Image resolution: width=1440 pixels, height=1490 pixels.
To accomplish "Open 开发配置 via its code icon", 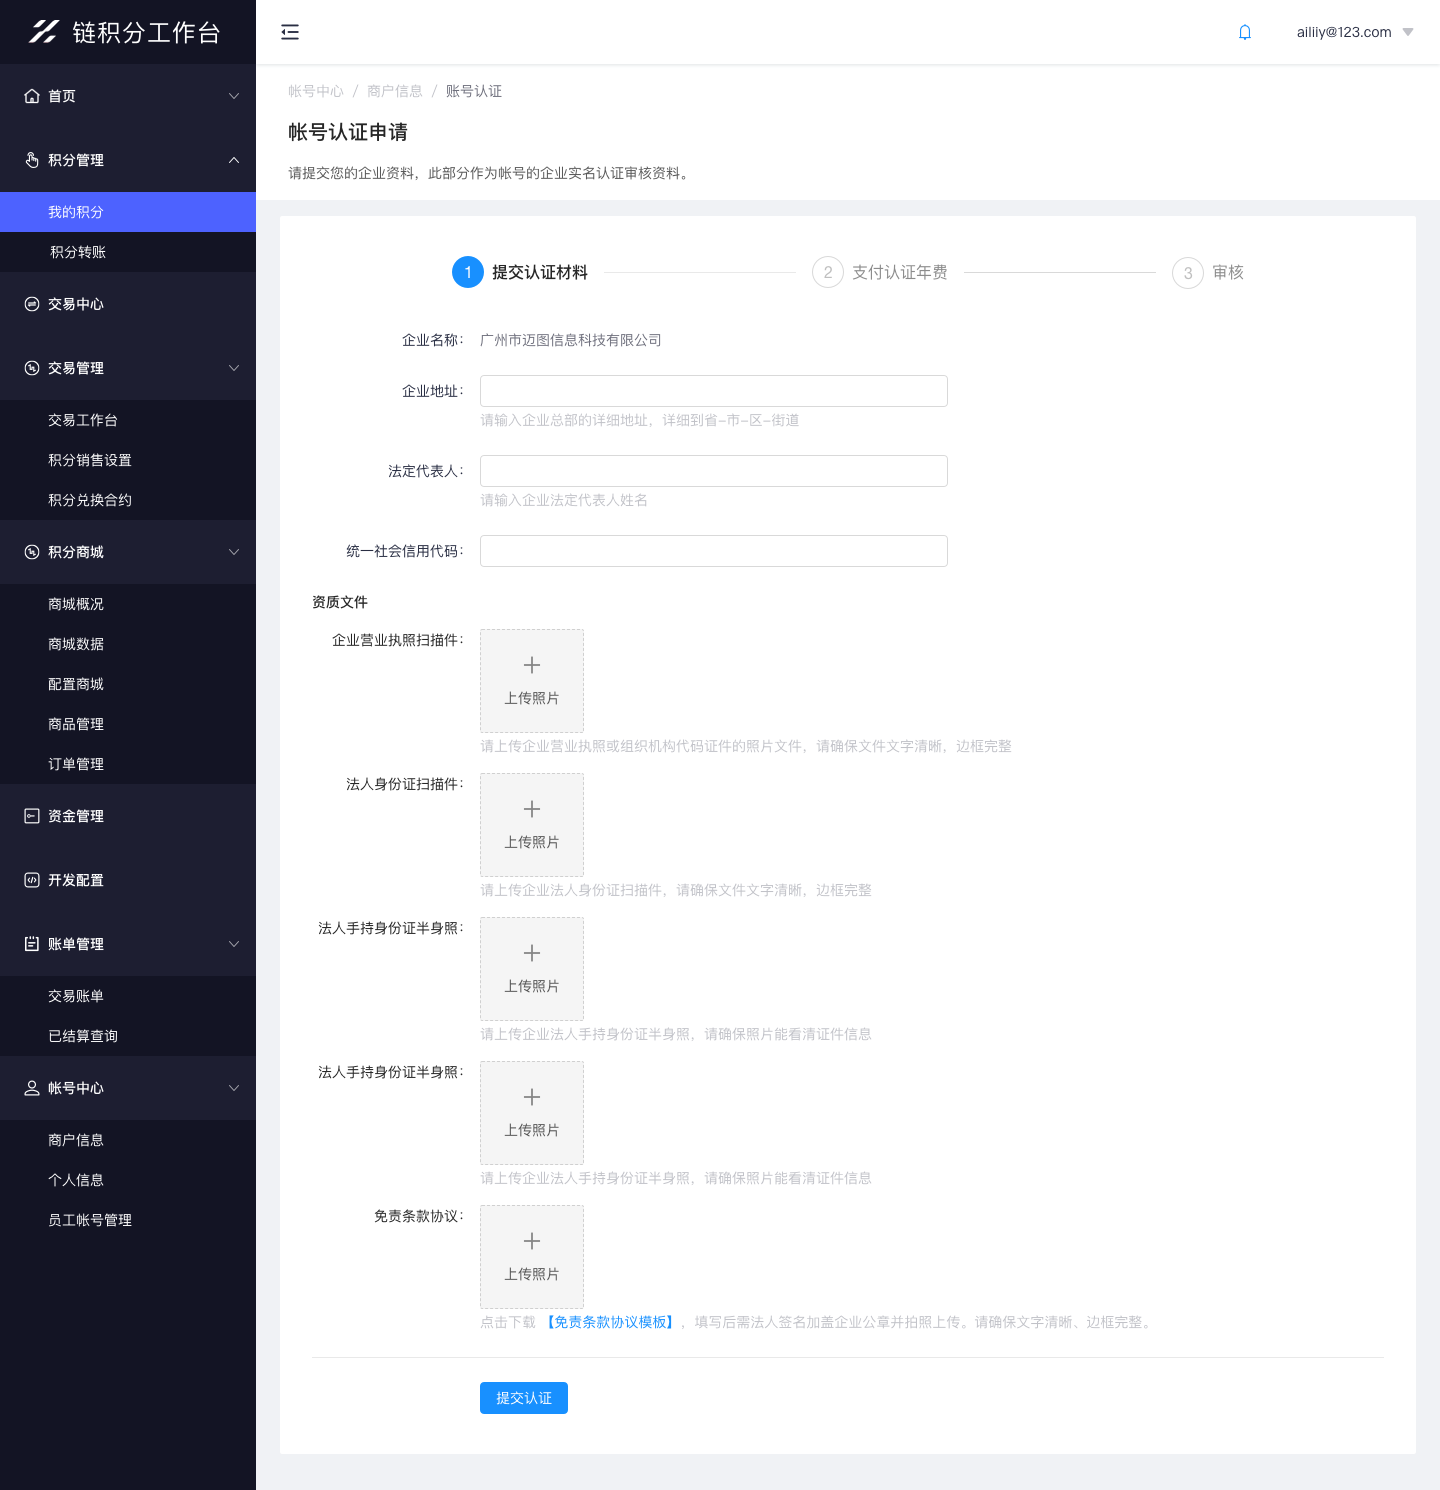I will point(31,879).
